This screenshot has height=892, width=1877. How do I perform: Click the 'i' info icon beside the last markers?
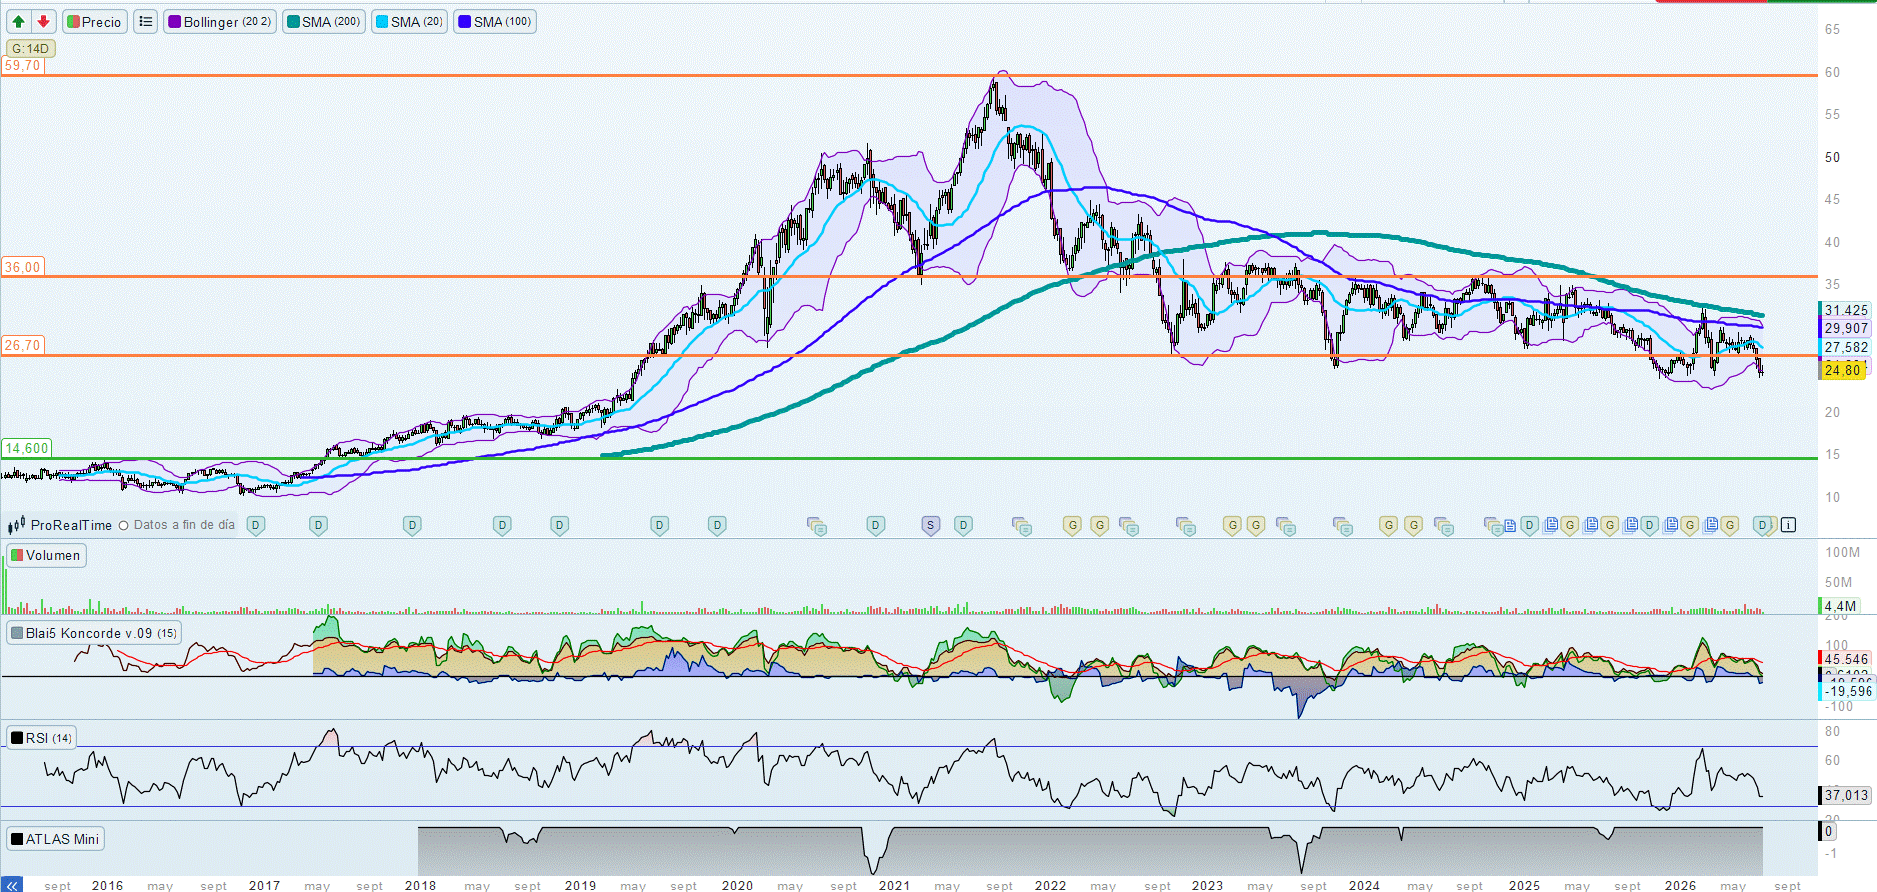pos(1788,525)
